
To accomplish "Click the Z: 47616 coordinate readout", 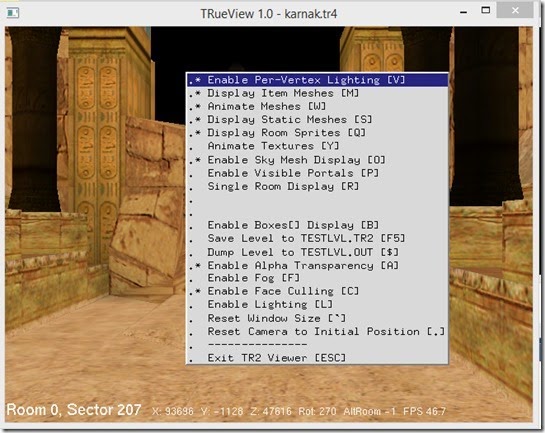I will 271,412.
